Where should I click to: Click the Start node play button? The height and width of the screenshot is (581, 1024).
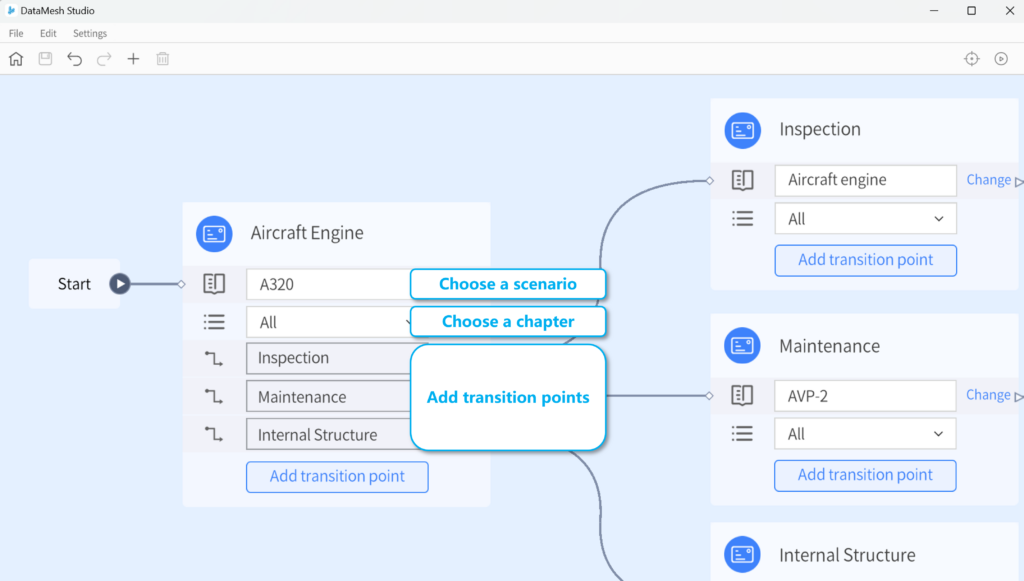click(119, 284)
